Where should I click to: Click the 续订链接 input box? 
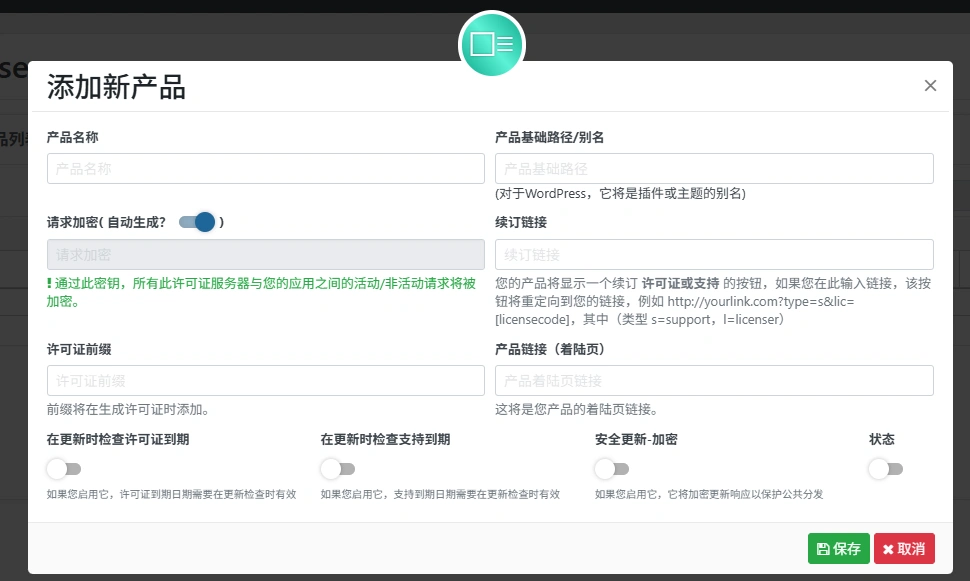pyautogui.click(x=714, y=254)
